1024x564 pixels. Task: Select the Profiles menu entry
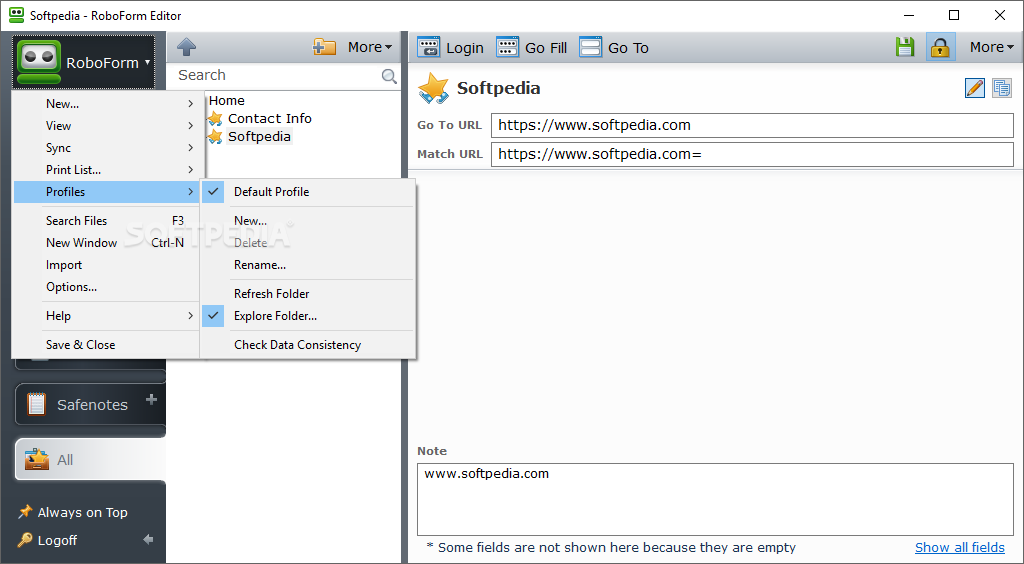tap(106, 192)
